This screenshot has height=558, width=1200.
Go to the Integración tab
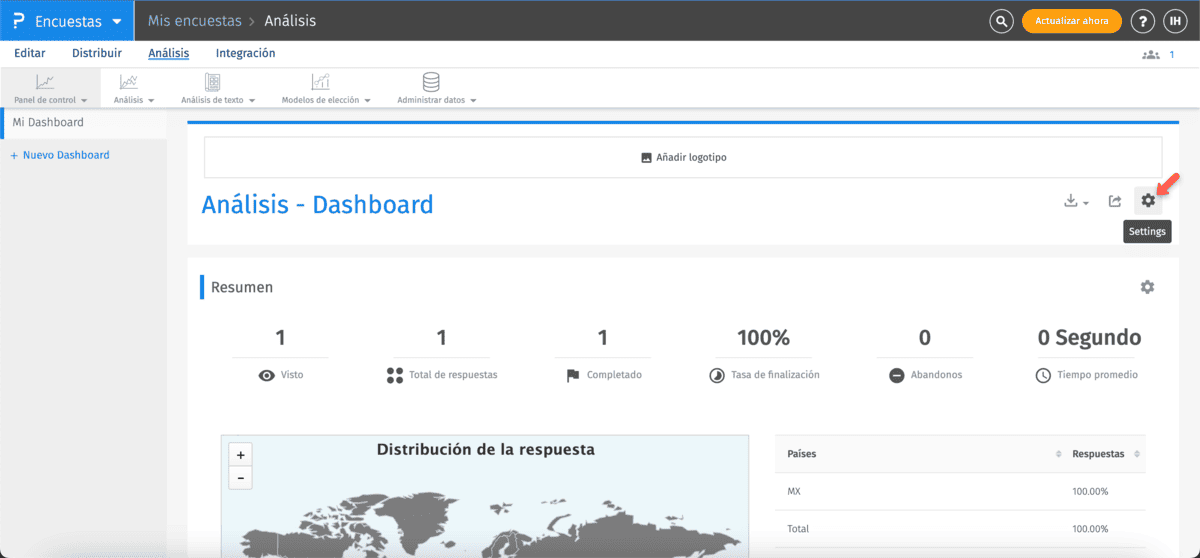(245, 54)
